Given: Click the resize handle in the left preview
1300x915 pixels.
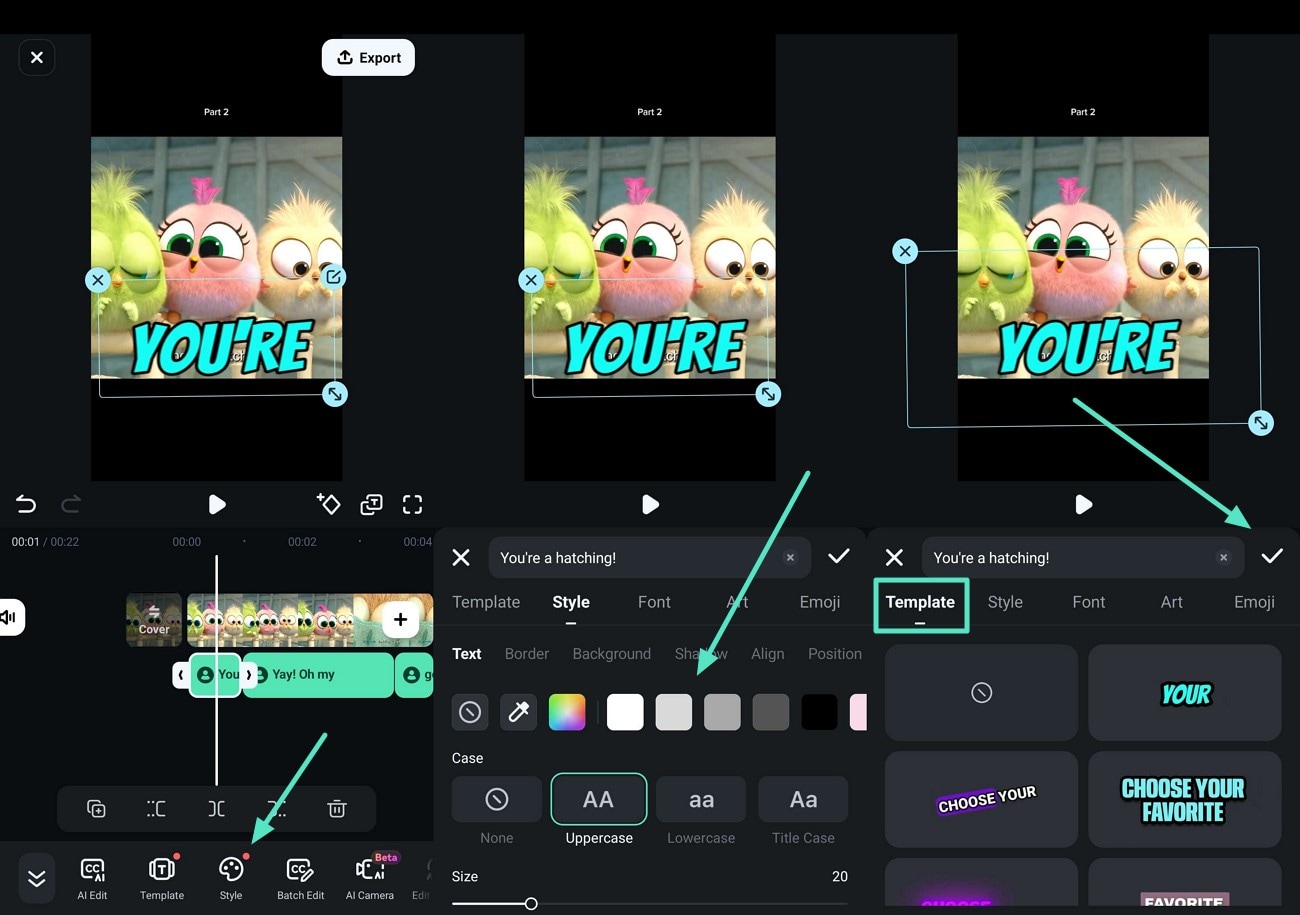Looking at the screenshot, I should 335,395.
